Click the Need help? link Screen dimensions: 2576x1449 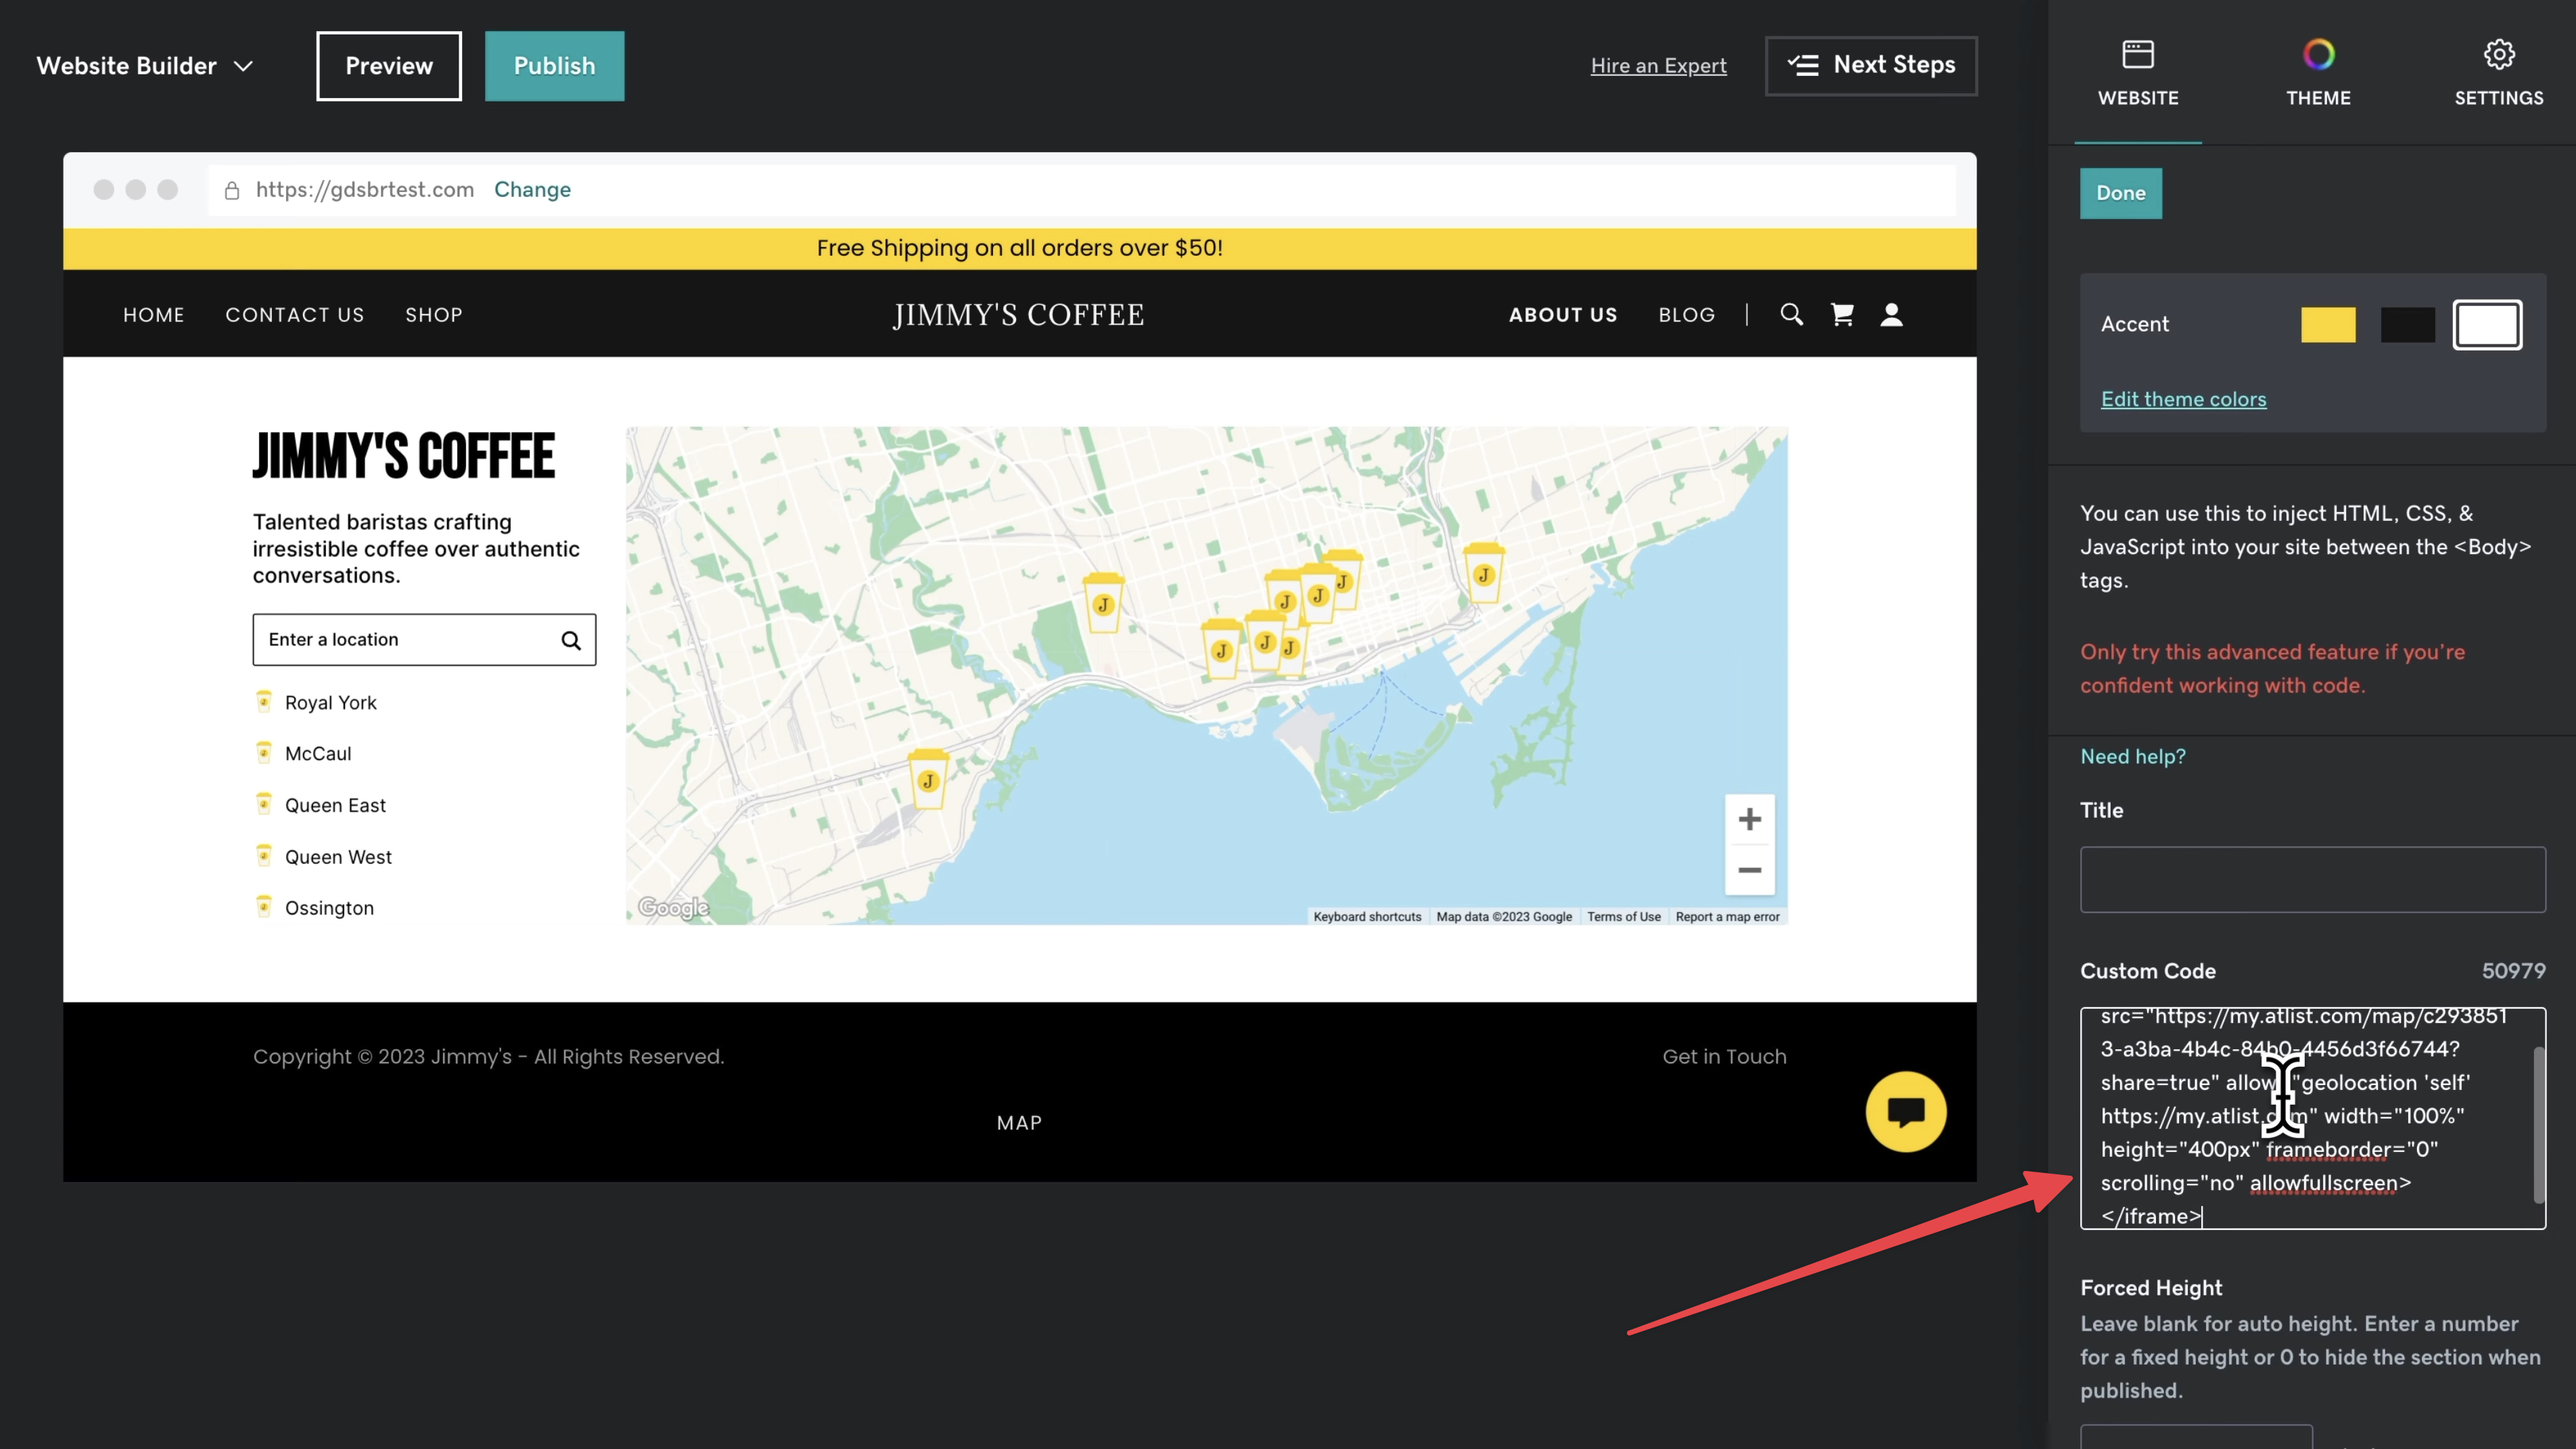2133,757
